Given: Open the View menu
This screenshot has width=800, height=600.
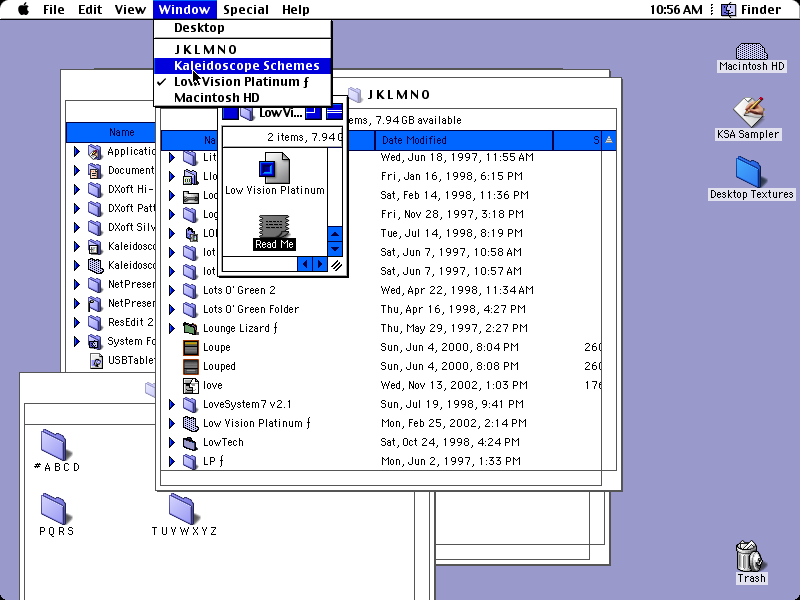Looking at the screenshot, I should point(130,9).
